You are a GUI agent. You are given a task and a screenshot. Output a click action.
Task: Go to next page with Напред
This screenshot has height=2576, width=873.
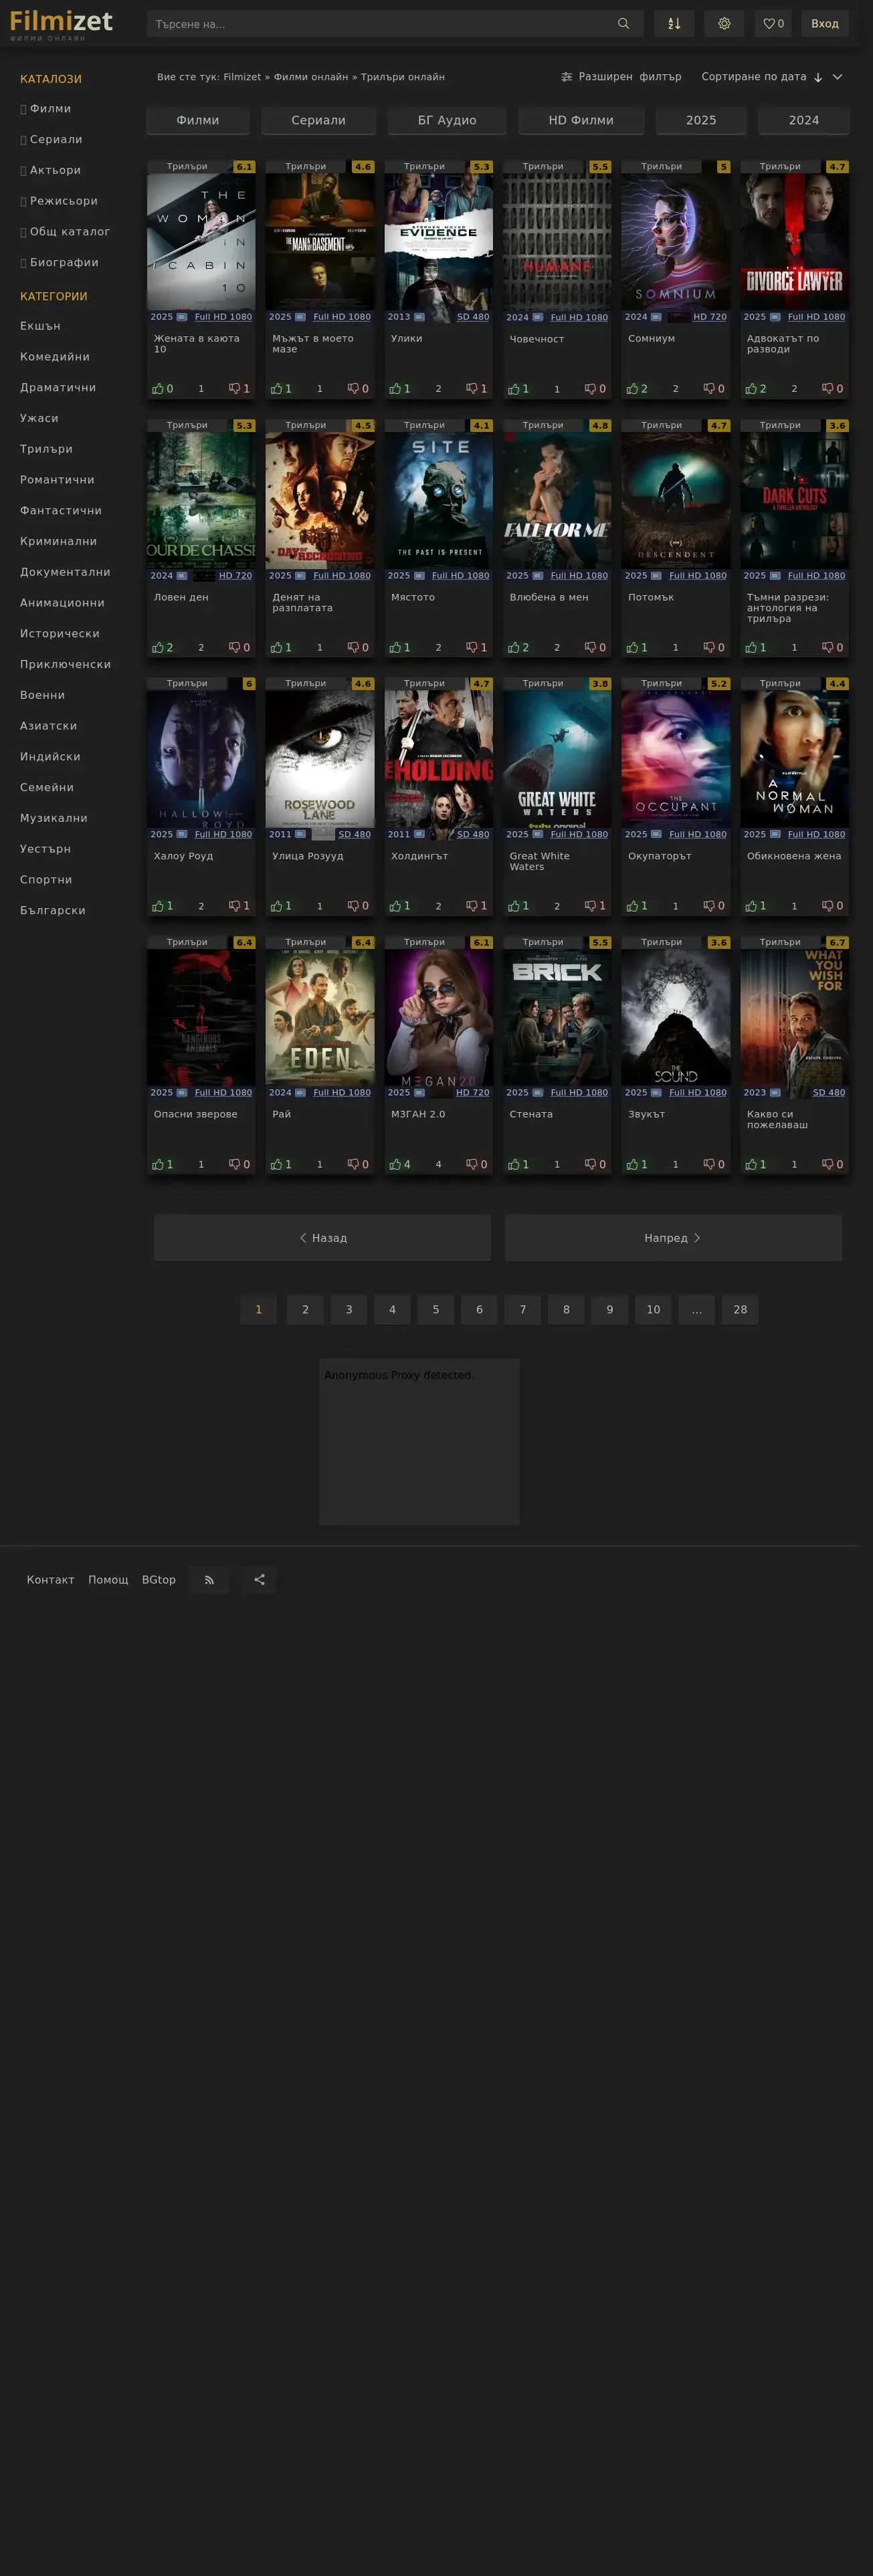673,1238
